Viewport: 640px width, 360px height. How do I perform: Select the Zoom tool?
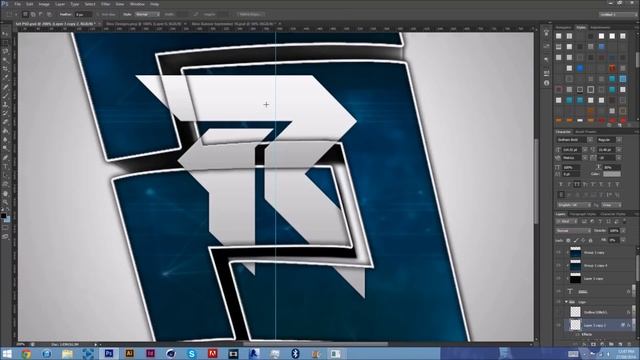pos(5,202)
